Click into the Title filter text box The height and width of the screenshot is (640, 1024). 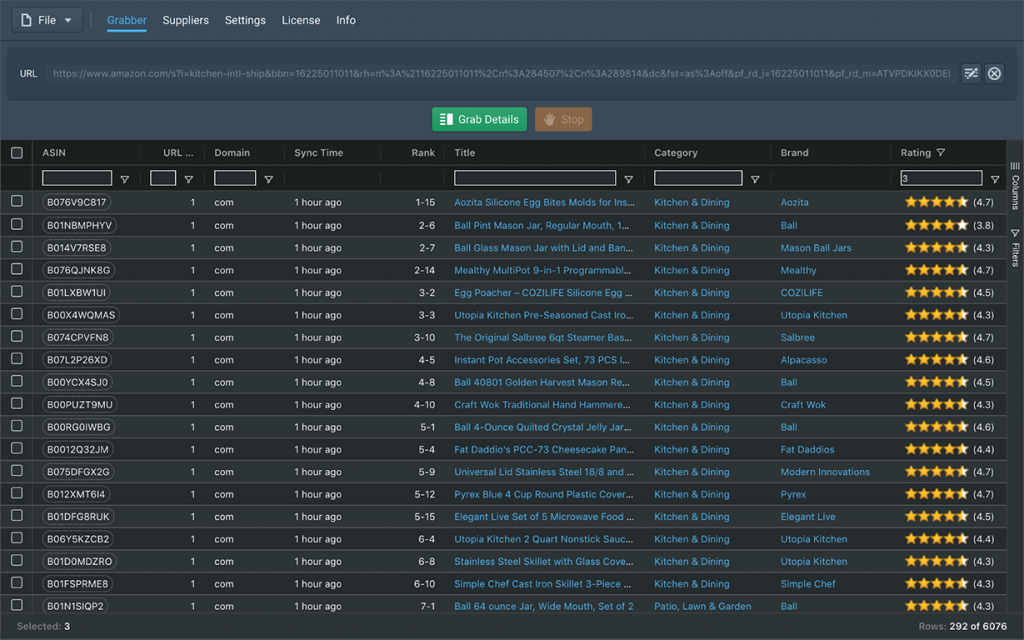tap(537, 179)
